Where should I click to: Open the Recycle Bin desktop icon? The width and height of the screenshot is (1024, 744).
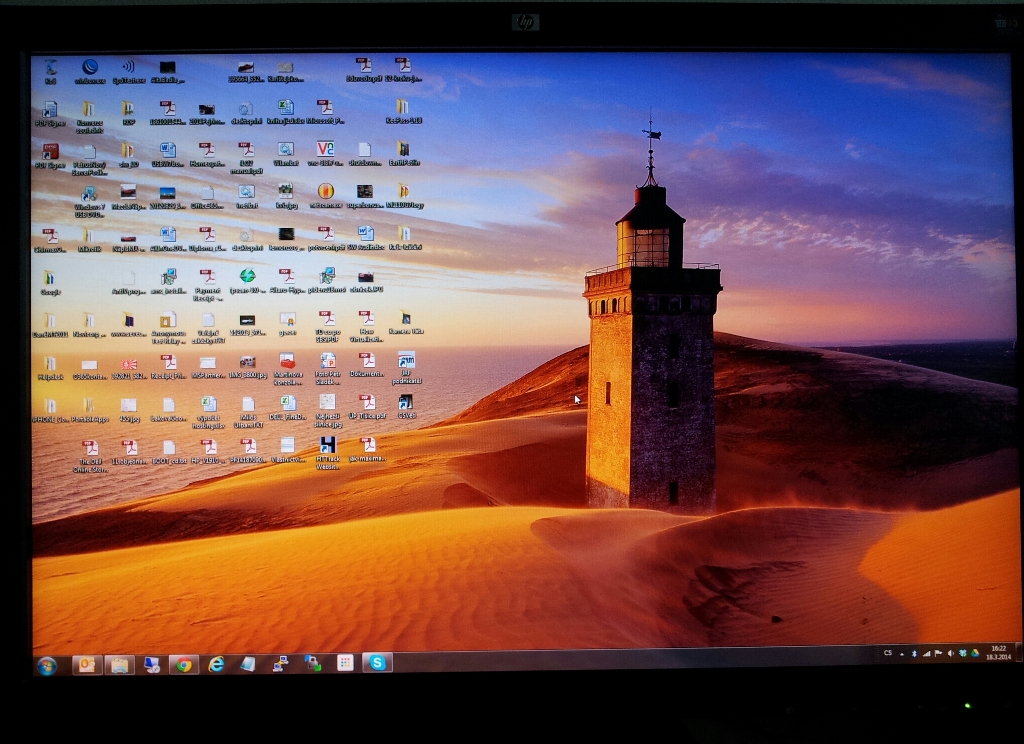[49, 68]
